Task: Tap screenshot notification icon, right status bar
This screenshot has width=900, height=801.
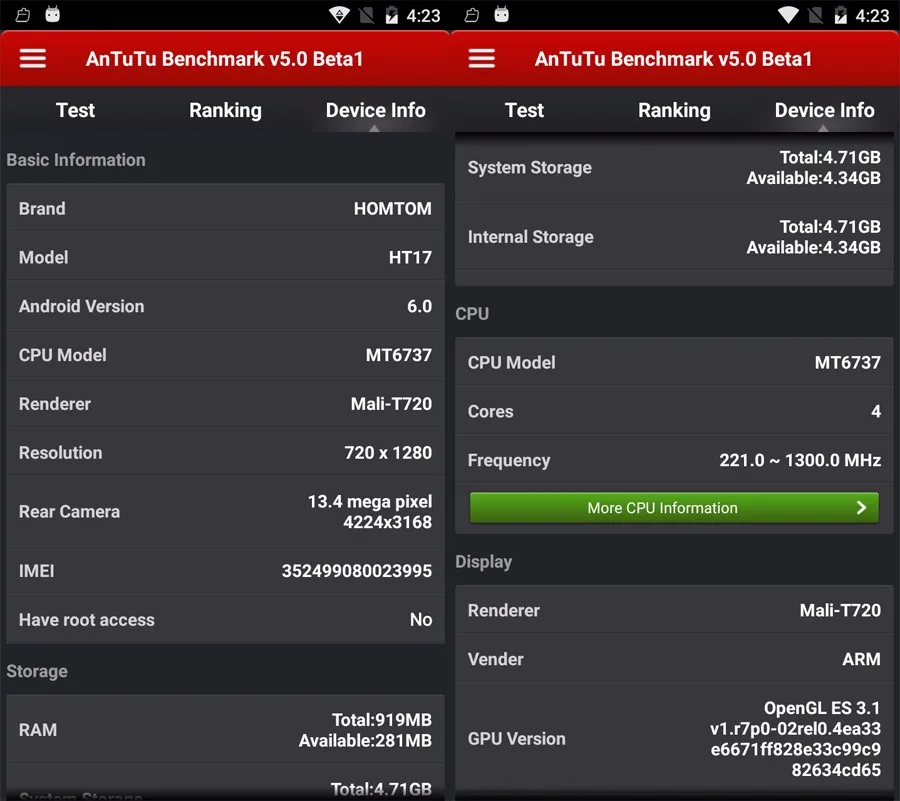Action: tap(472, 15)
